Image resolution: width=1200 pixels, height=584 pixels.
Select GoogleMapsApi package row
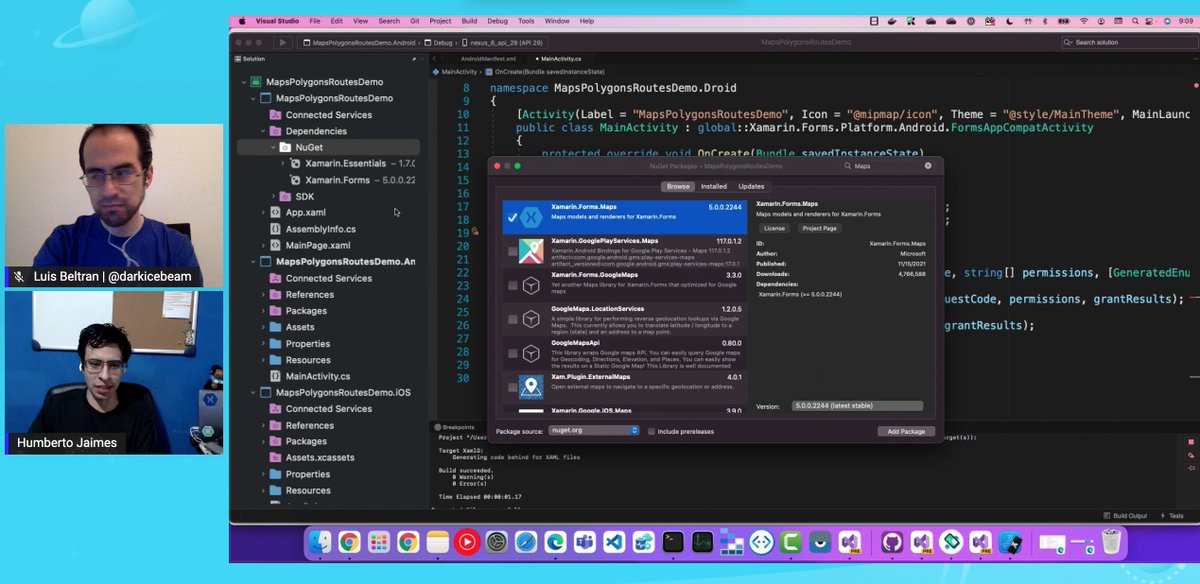[625, 353]
